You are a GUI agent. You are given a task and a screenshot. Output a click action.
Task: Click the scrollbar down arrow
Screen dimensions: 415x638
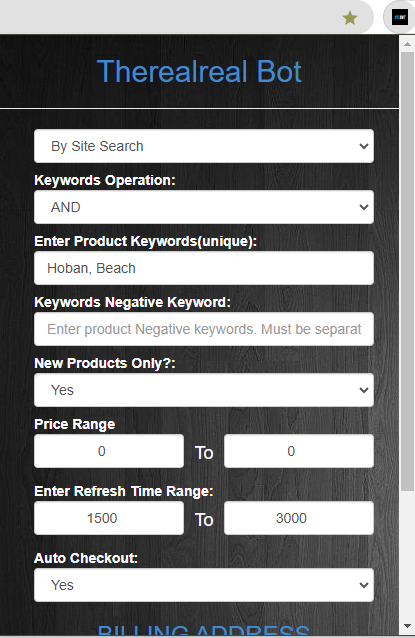coord(407,626)
